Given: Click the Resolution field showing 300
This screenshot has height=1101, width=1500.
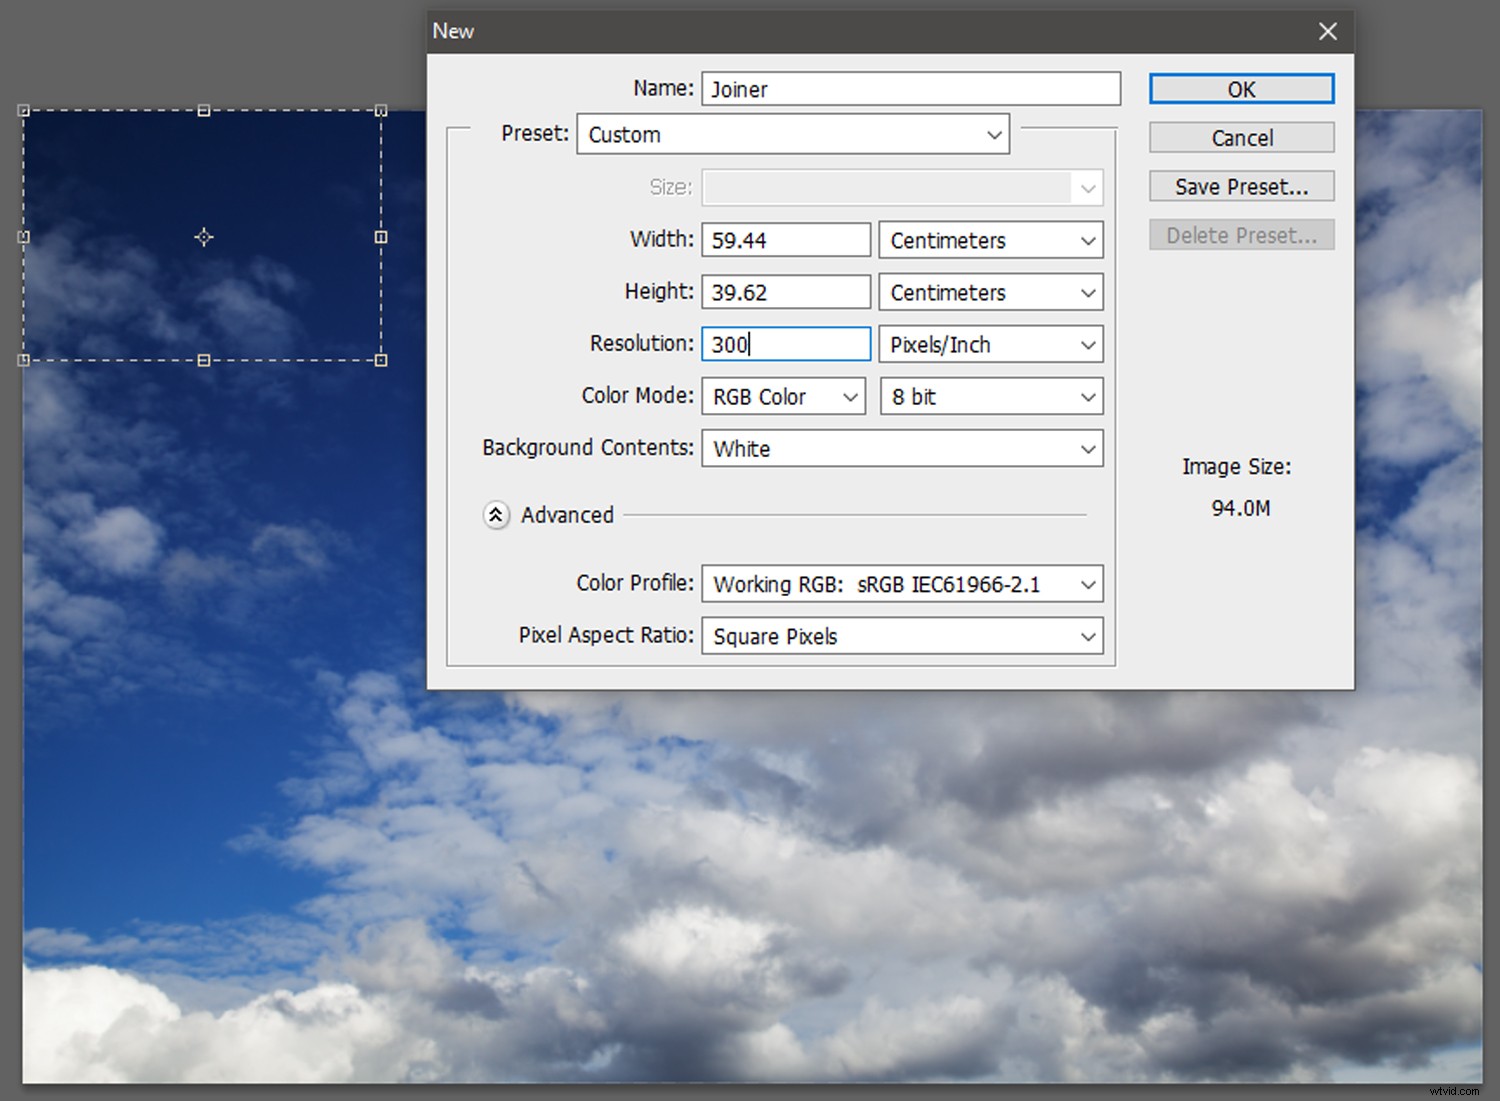Looking at the screenshot, I should (785, 344).
